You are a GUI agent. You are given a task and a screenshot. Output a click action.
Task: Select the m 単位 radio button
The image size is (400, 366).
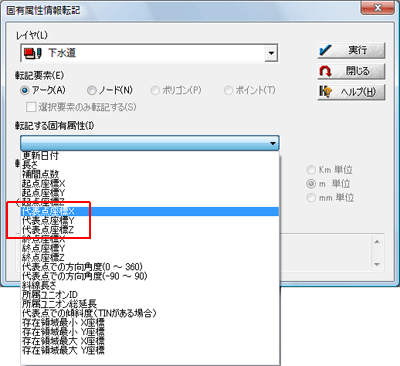[311, 184]
